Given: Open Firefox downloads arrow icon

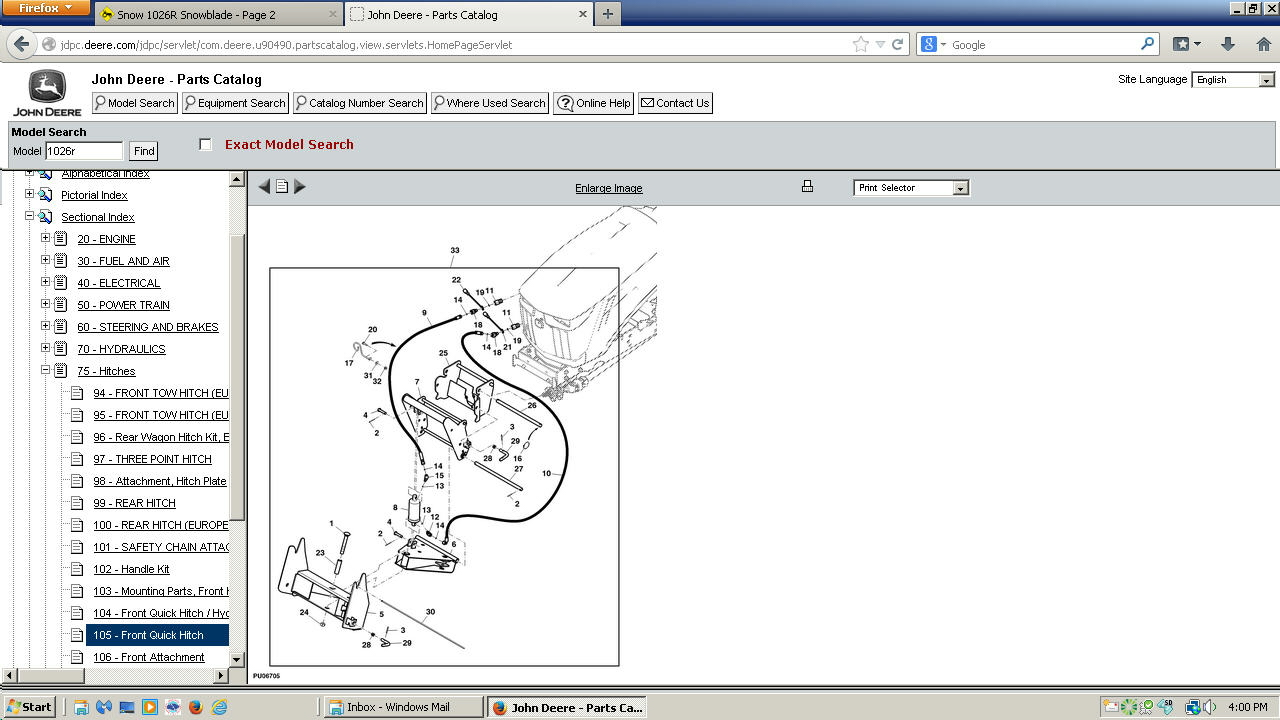Looking at the screenshot, I should tap(1228, 44).
